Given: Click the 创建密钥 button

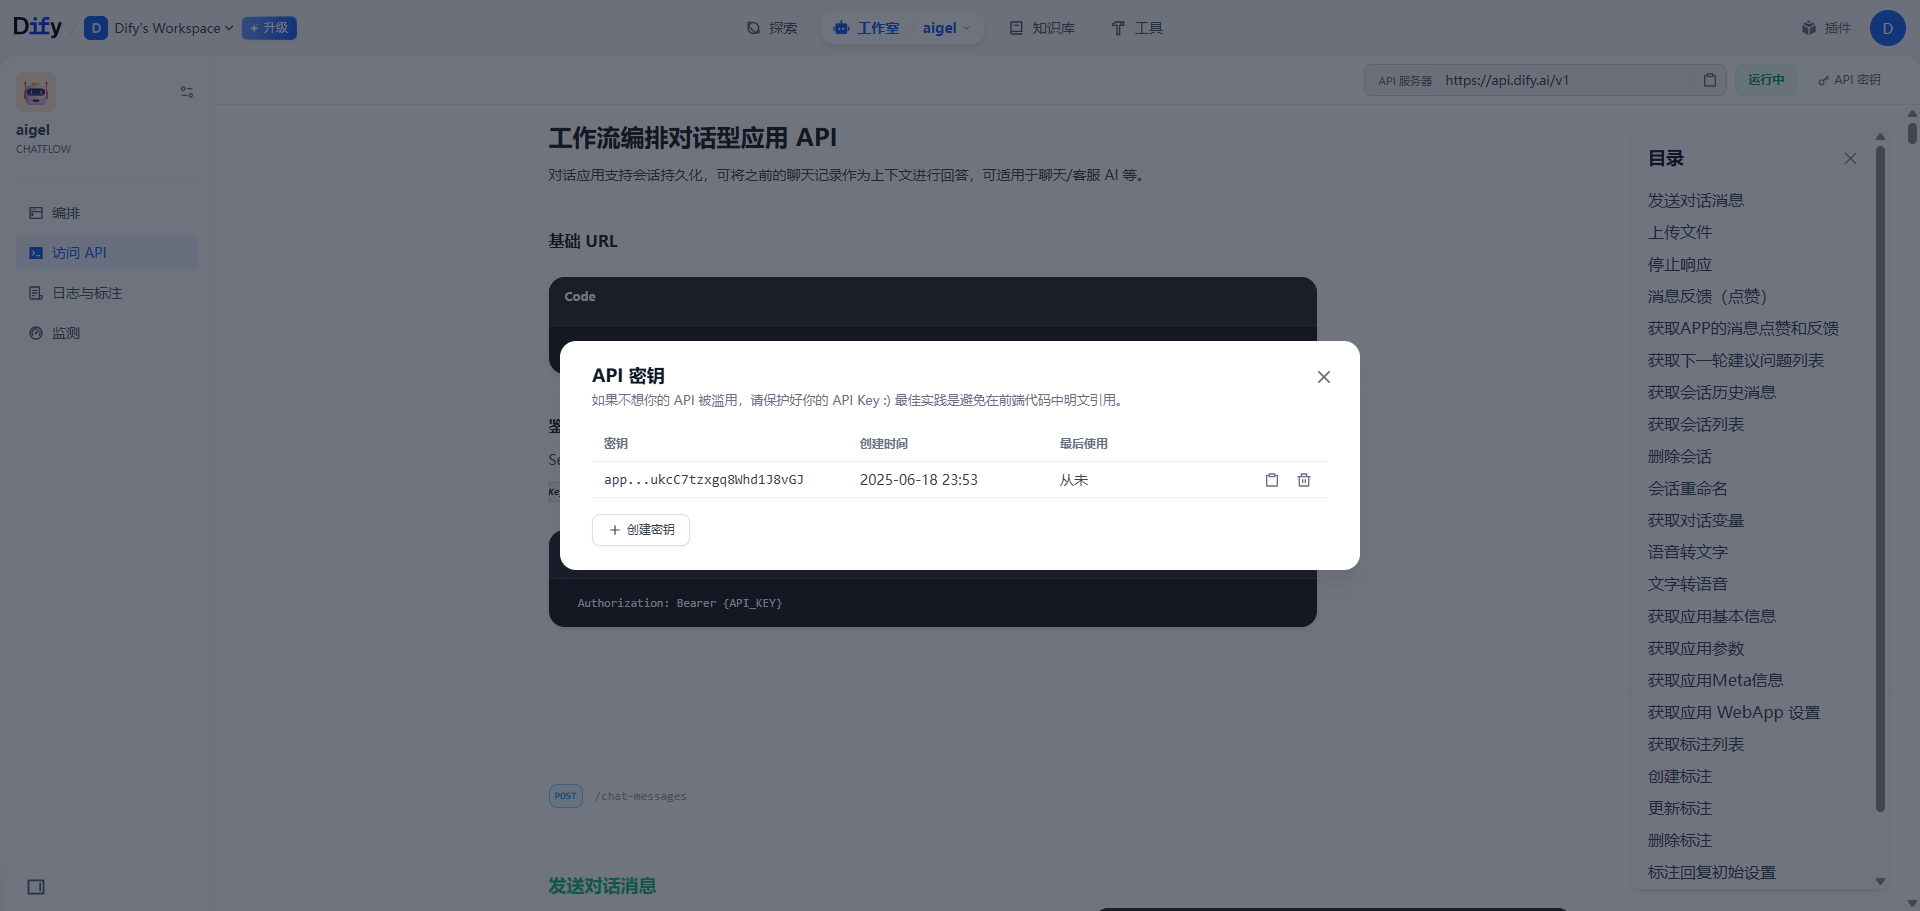Looking at the screenshot, I should [x=640, y=530].
